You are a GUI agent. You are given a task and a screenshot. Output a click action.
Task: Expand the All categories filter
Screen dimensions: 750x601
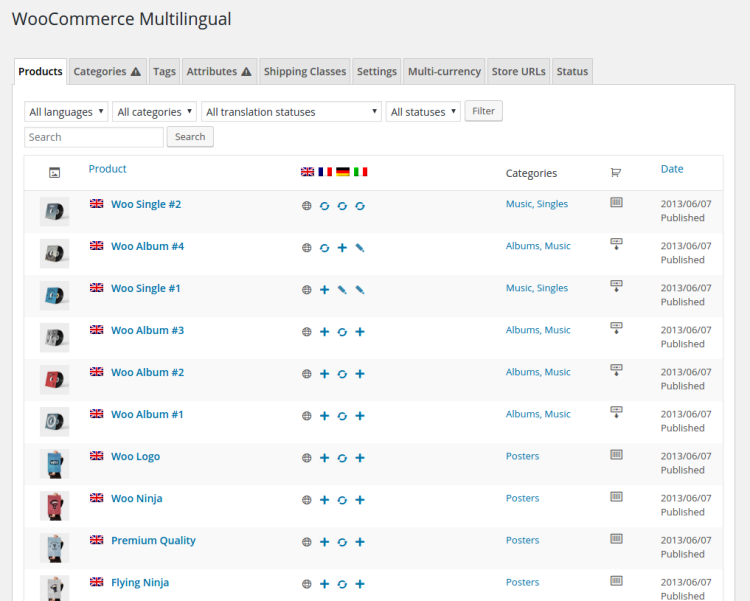154,112
